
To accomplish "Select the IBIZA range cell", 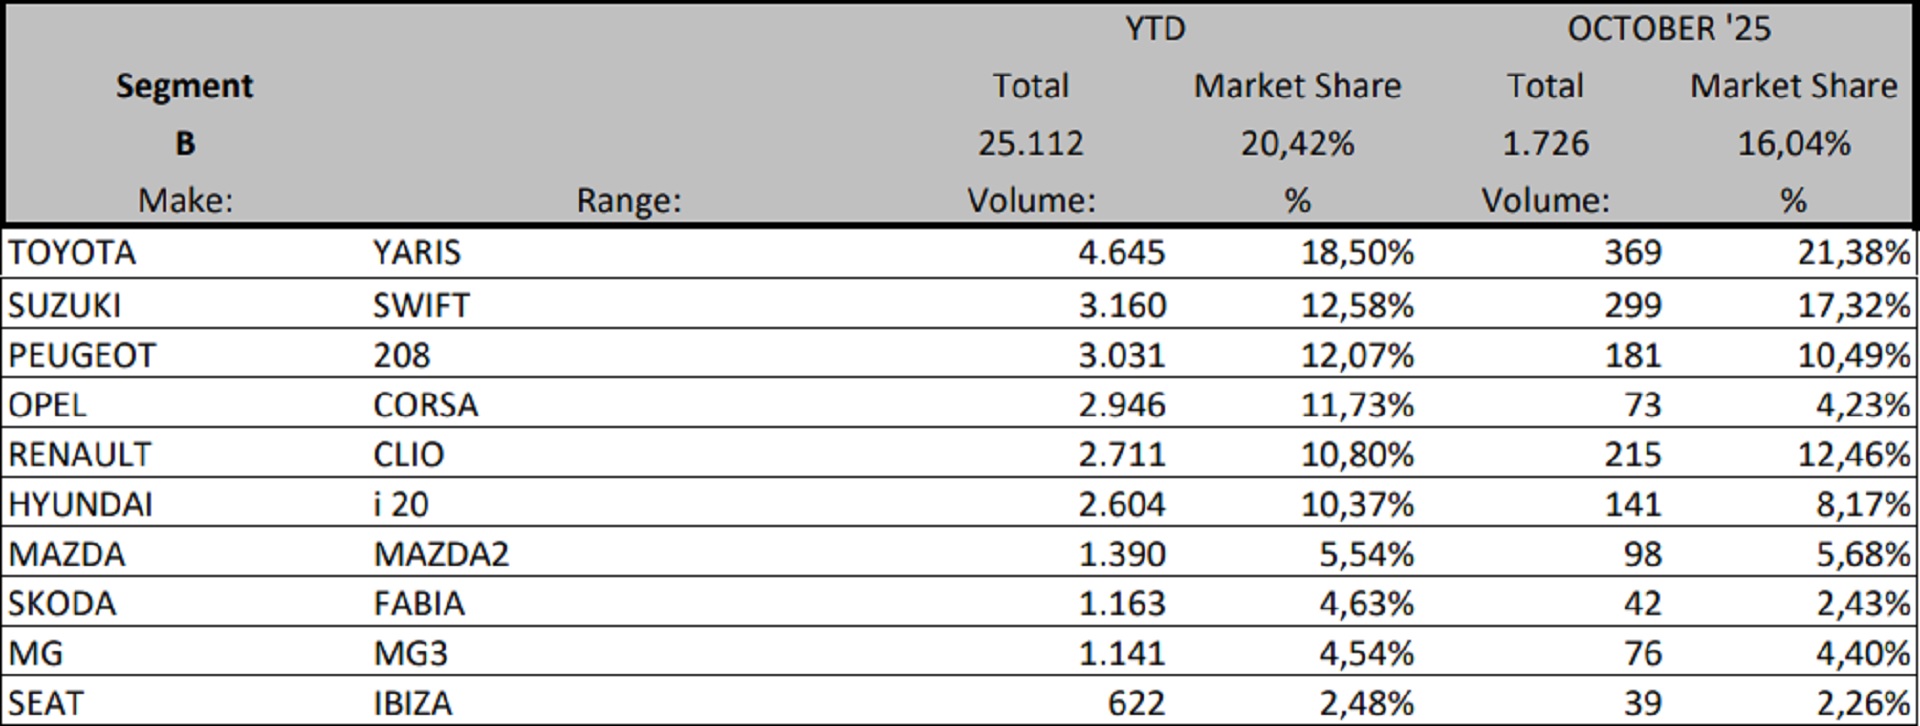I will coord(412,704).
